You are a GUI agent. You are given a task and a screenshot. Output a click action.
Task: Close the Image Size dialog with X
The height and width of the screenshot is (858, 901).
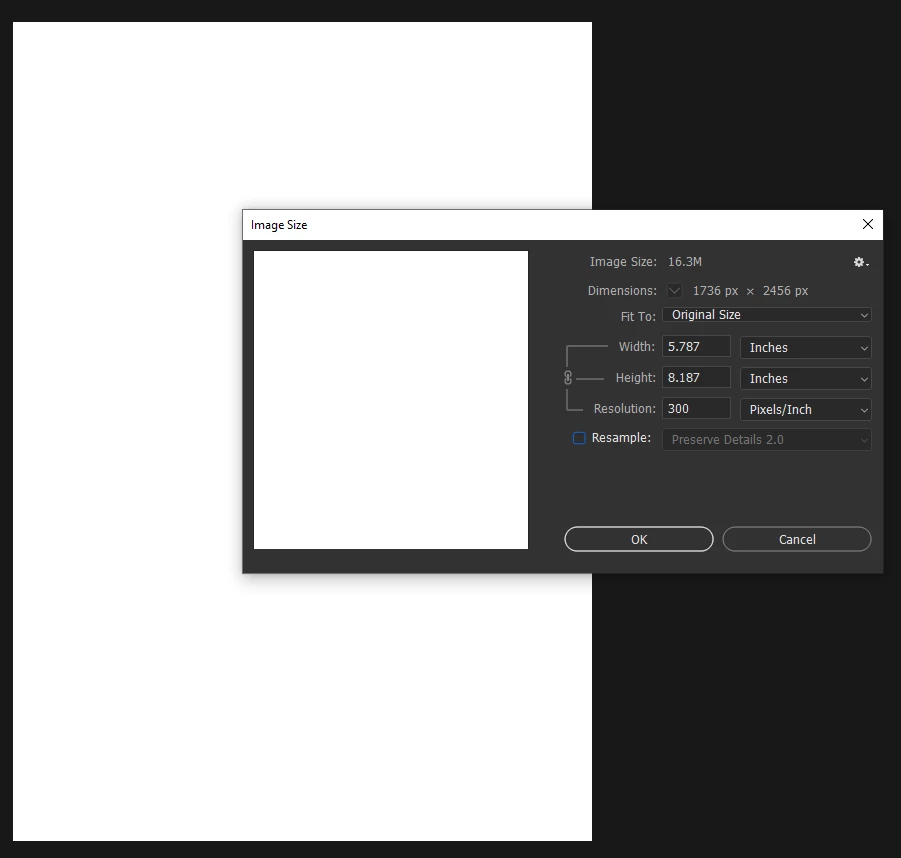click(x=868, y=224)
